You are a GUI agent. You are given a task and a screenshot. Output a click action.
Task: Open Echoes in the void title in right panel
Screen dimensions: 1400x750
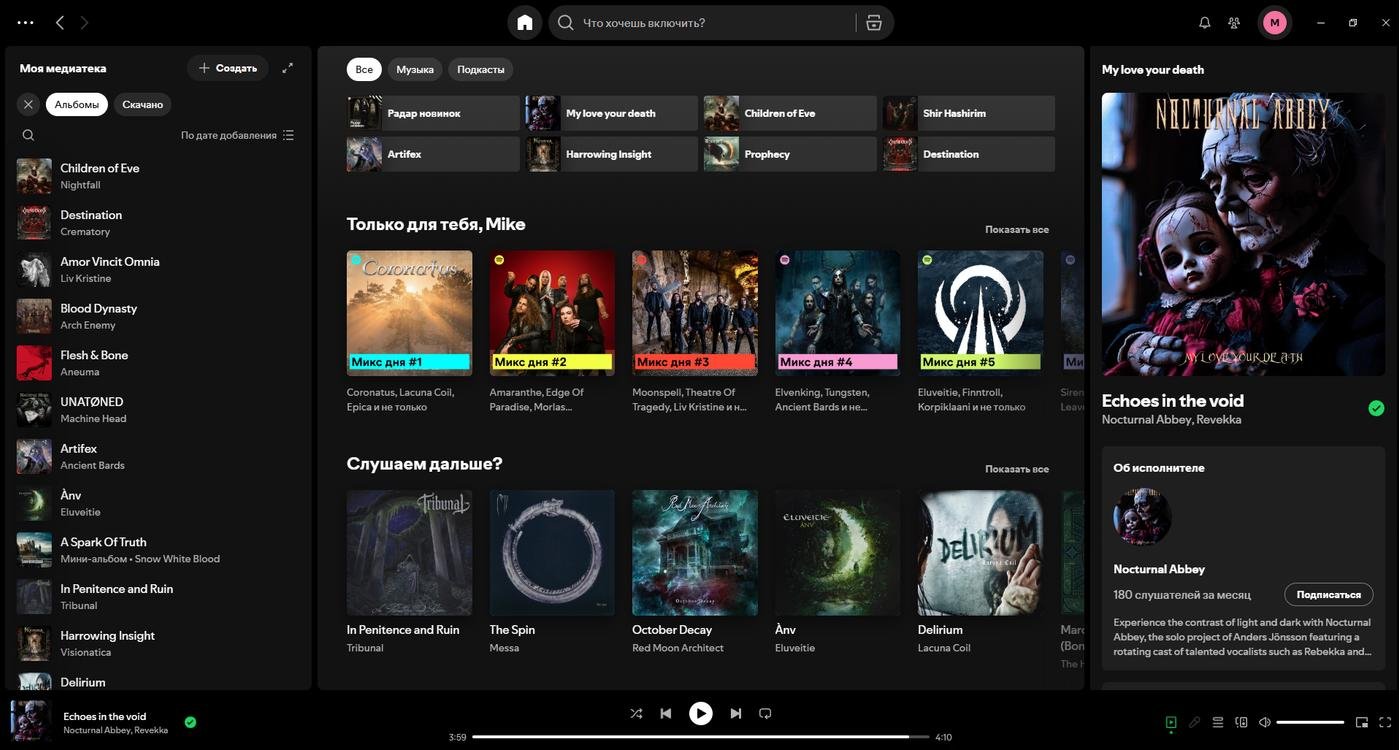click(x=1173, y=400)
